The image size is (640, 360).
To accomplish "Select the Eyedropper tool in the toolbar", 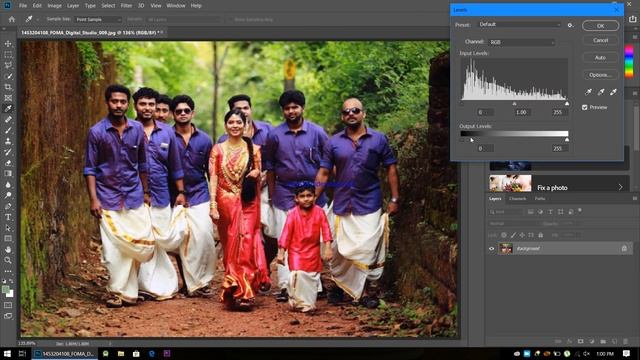I will 8,109.
